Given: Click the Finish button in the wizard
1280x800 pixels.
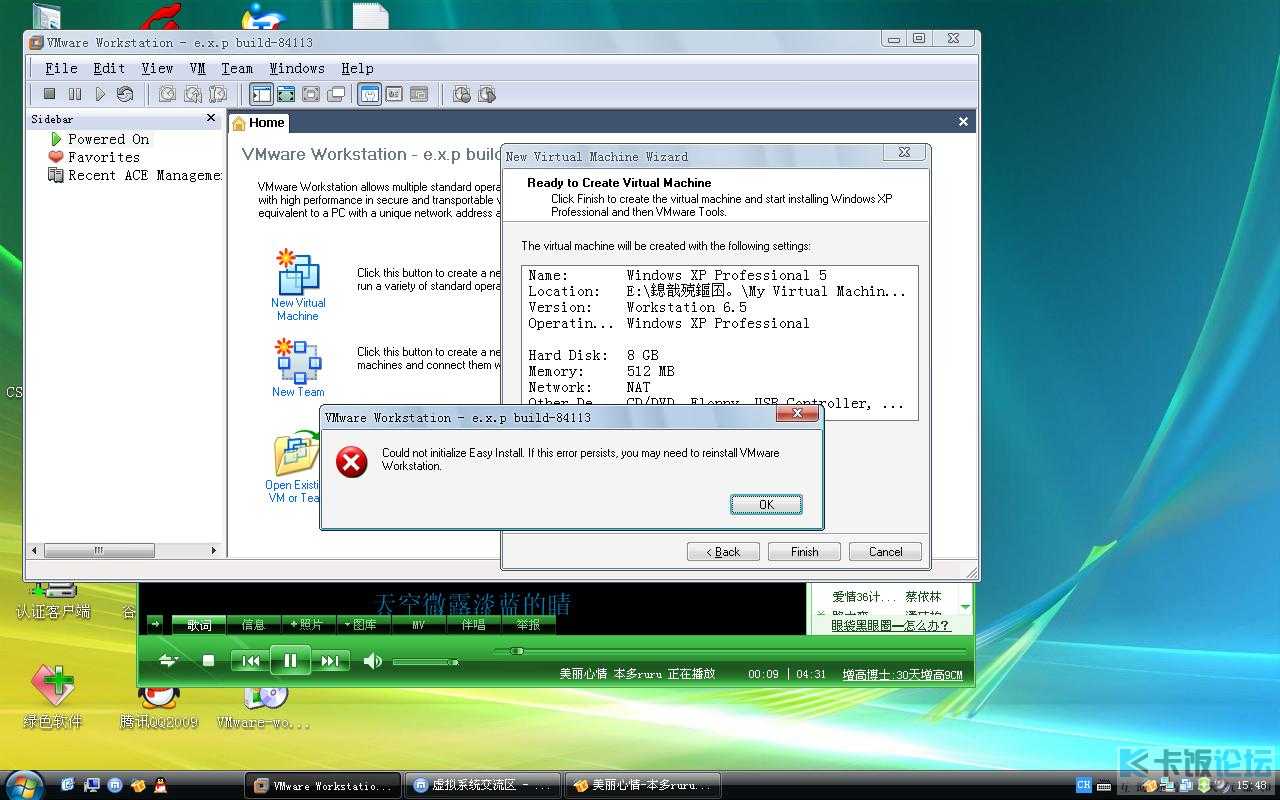Looking at the screenshot, I should tap(804, 551).
